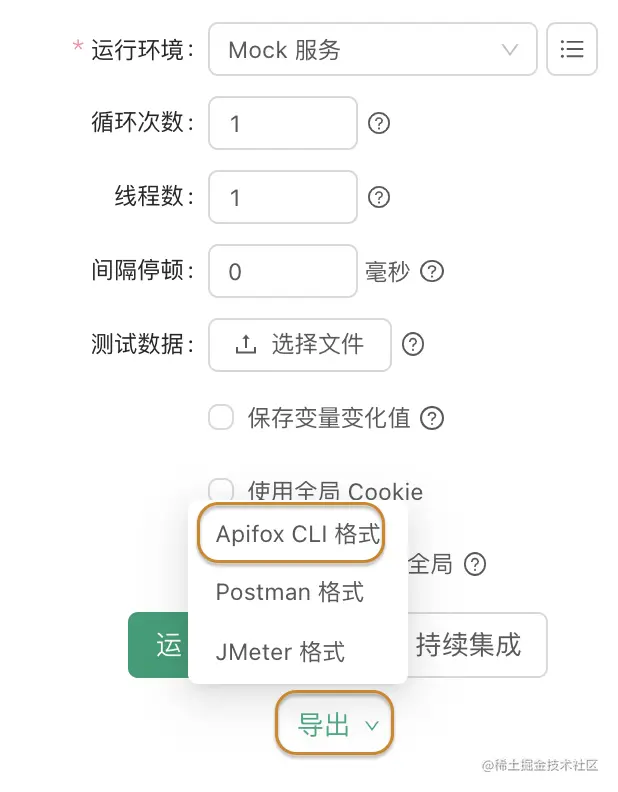Click help icon beside 毫秒 label

point(432,271)
